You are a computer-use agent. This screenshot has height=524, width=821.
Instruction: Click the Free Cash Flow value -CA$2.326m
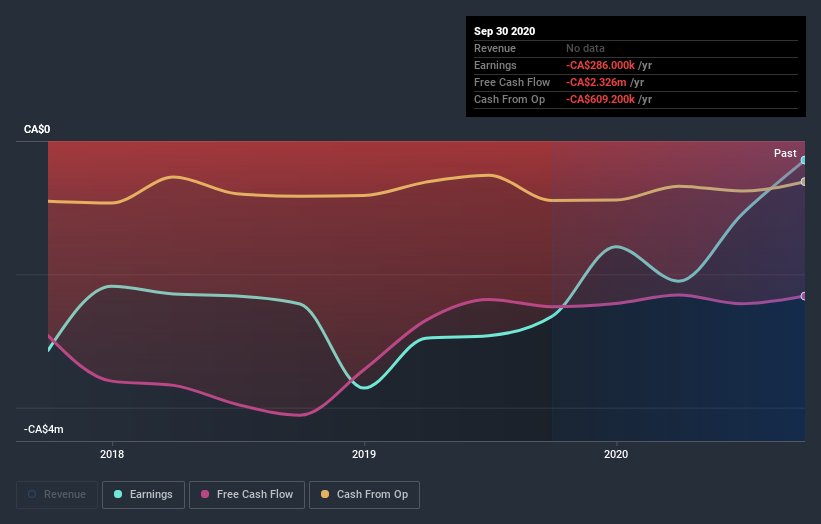[596, 82]
